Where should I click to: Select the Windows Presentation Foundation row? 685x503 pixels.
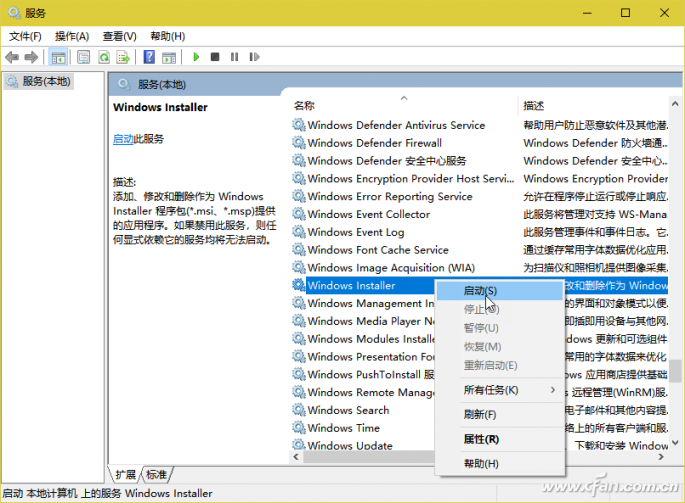tap(363, 357)
